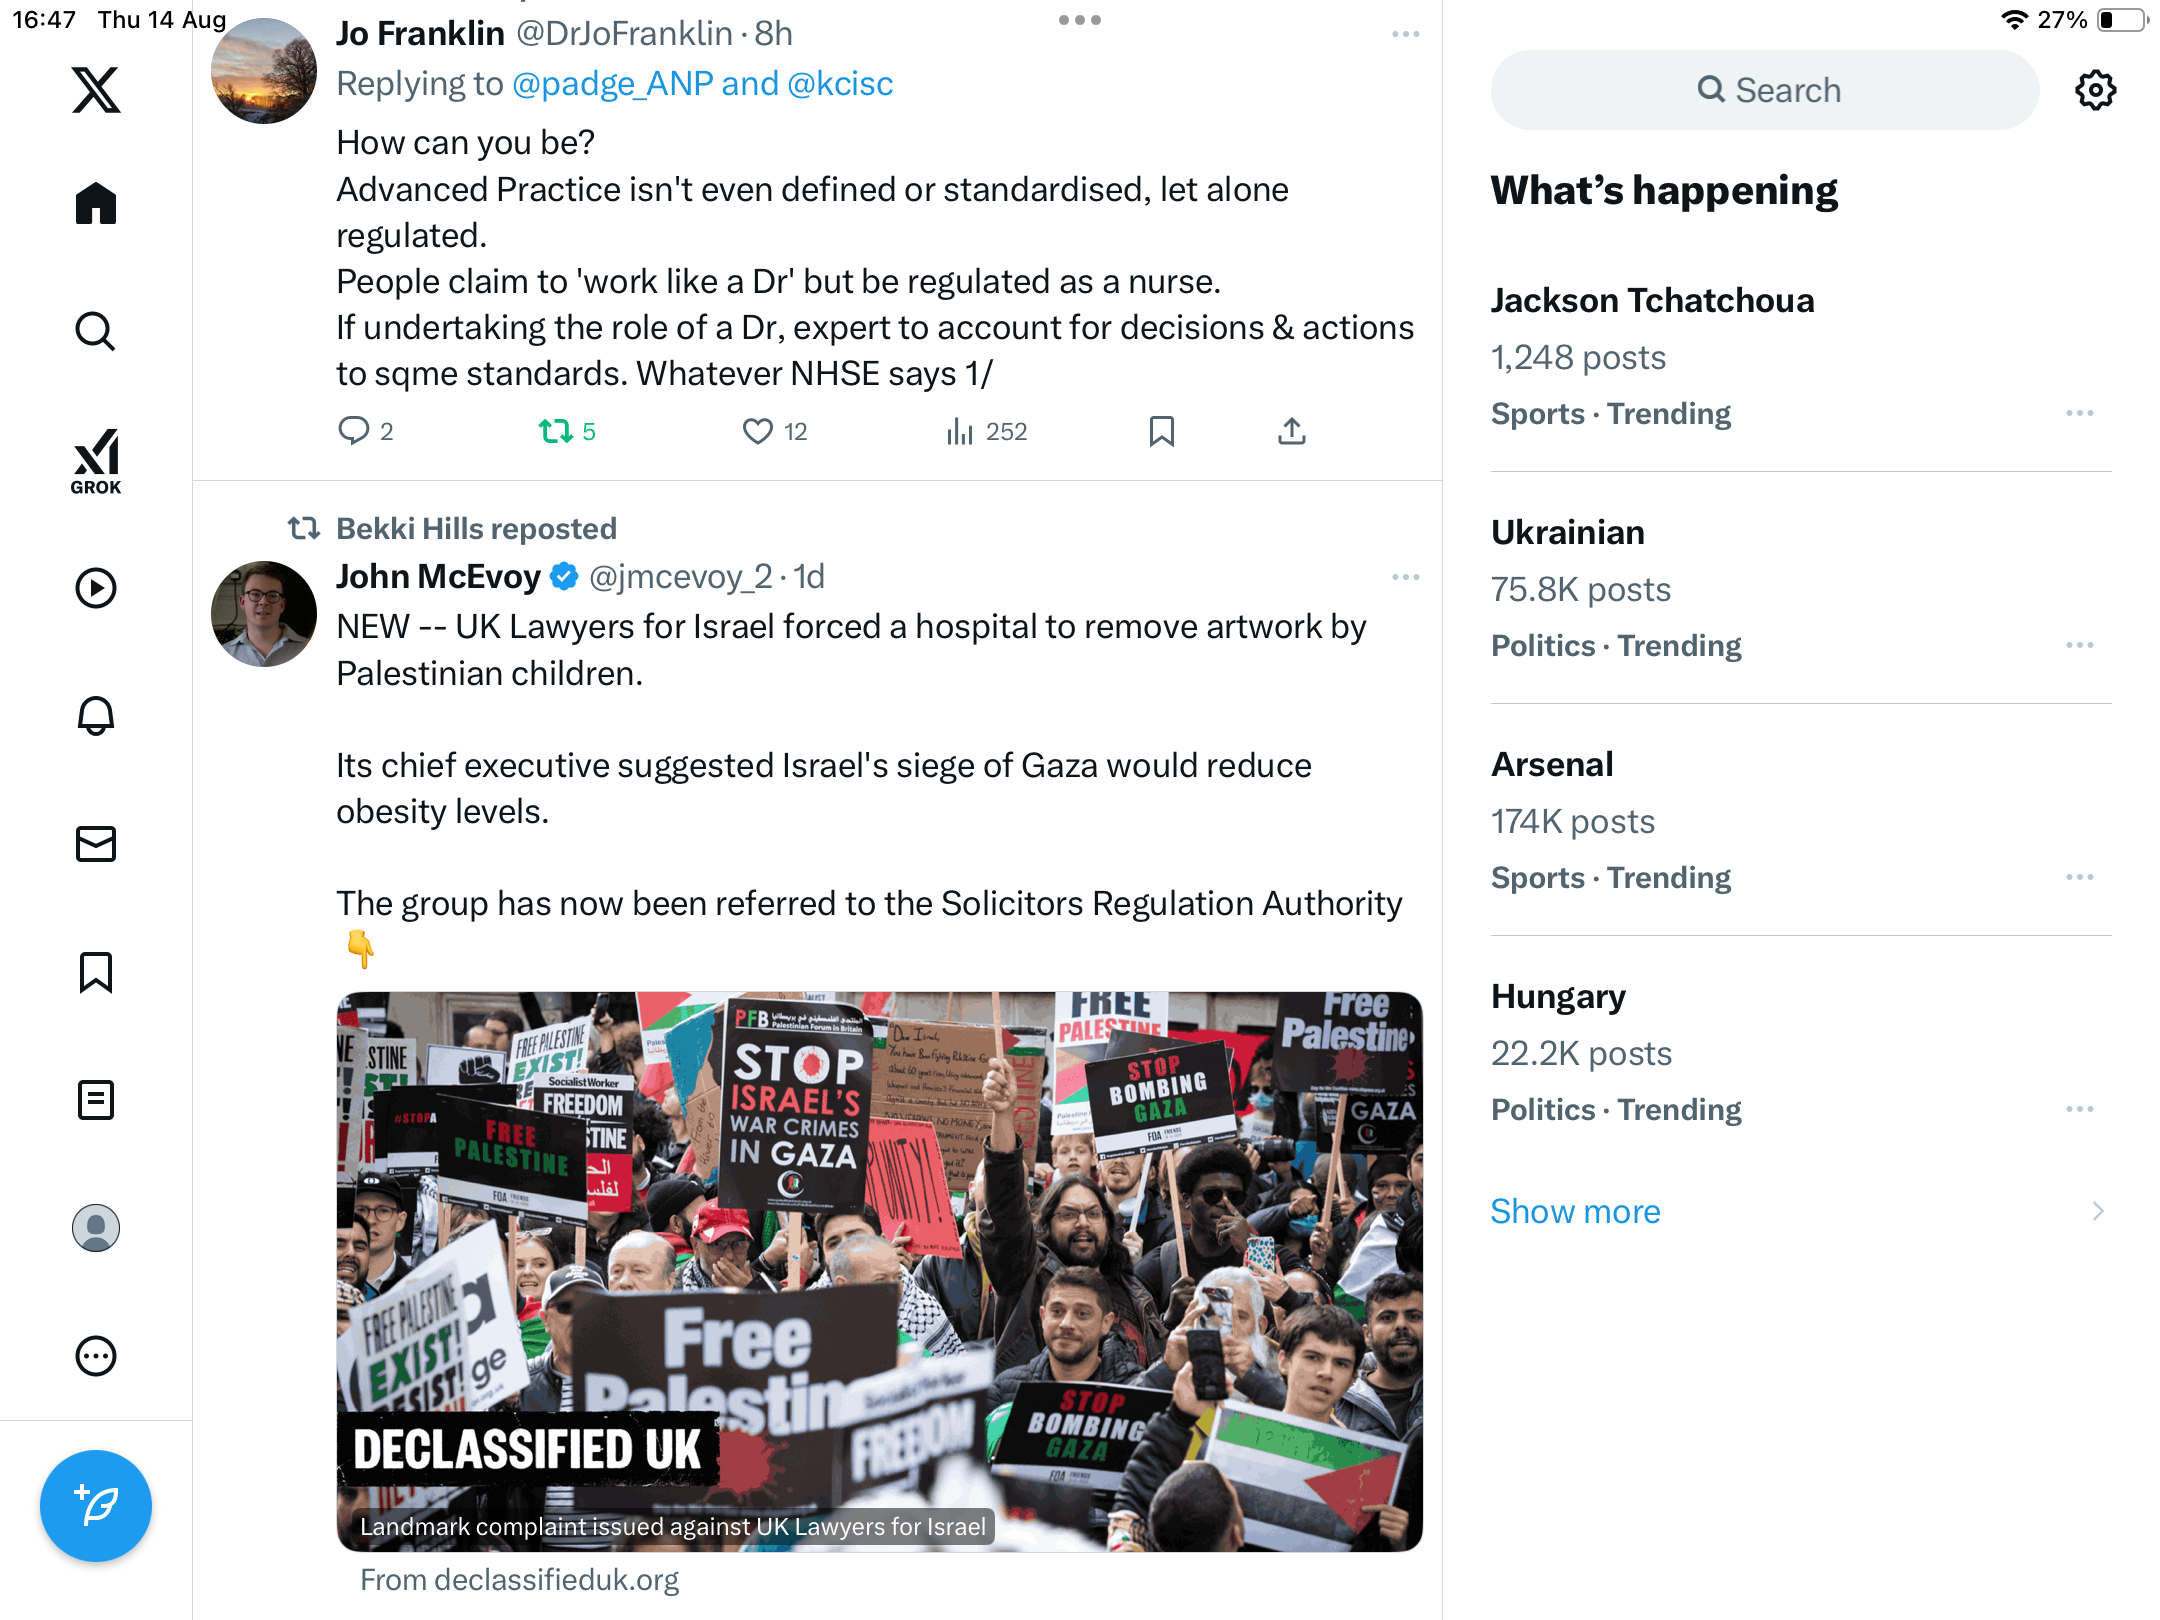Open the Bookmarks sidebar item
This screenshot has width=2160, height=1620.
pyautogui.click(x=96, y=972)
